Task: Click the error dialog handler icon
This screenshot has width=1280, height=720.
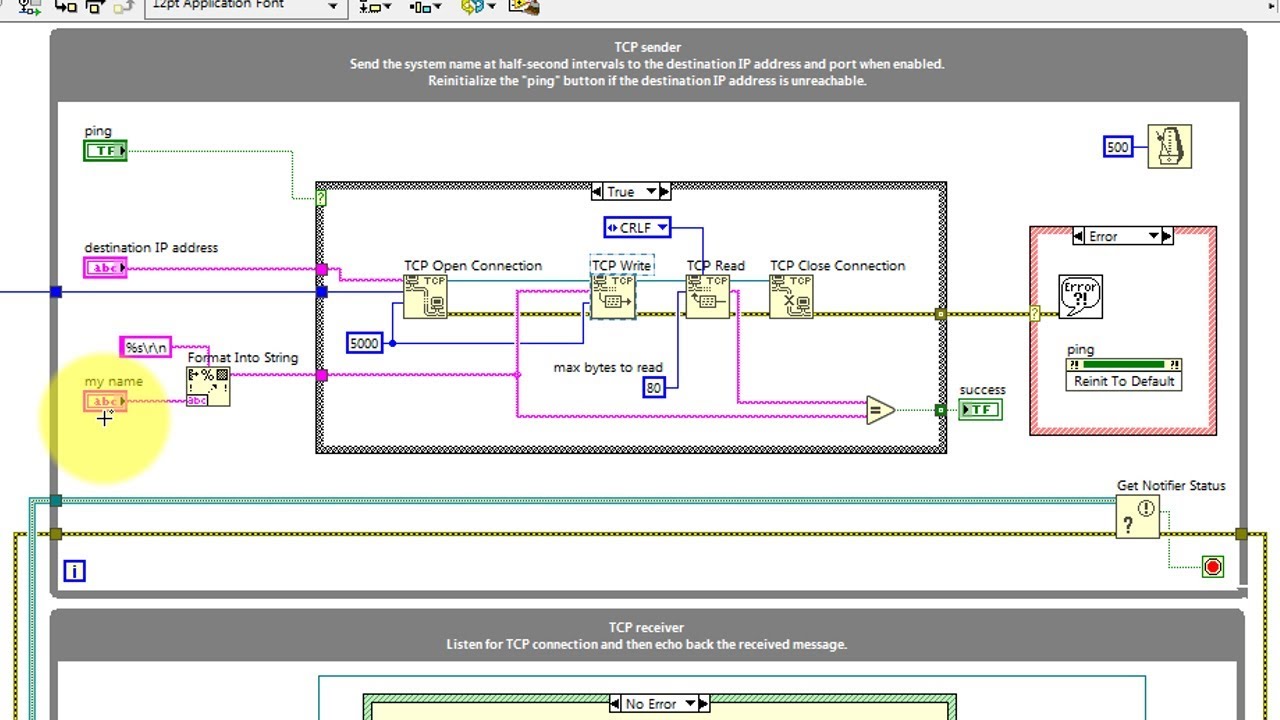Action: [1081, 297]
